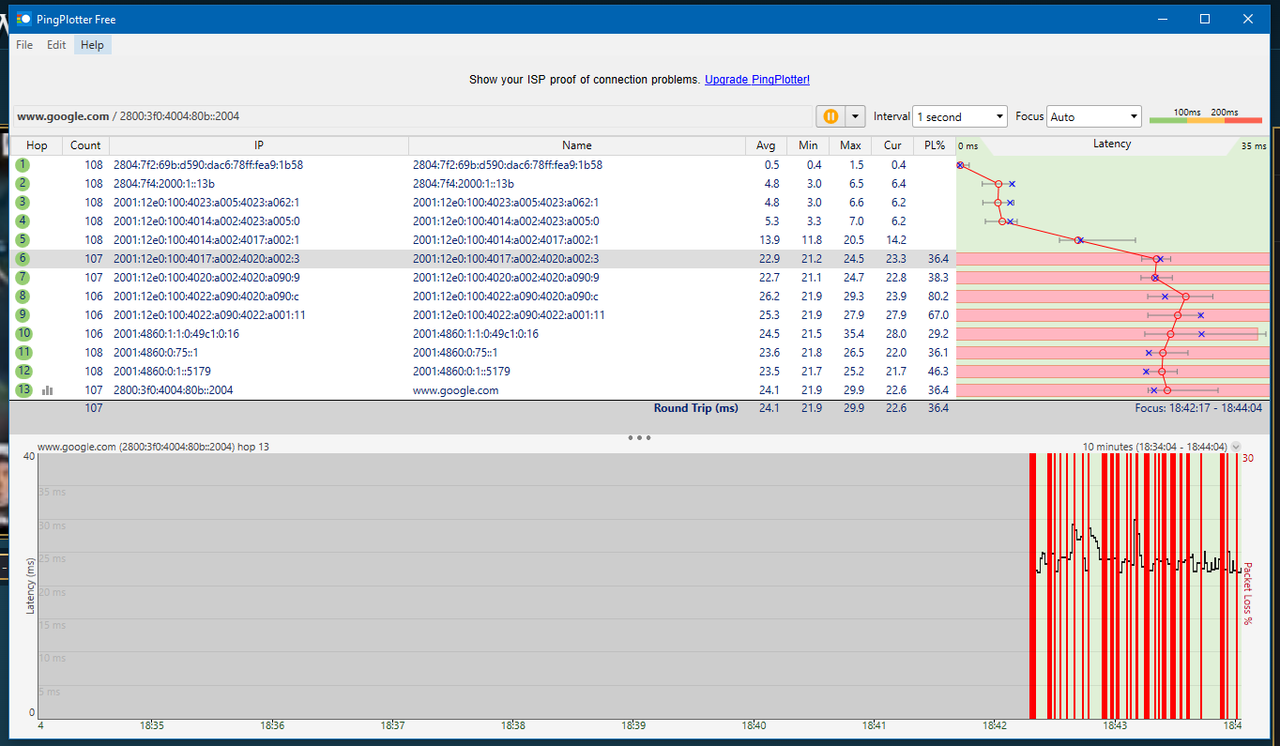The height and width of the screenshot is (746, 1280).
Task: Click the green hop 13 circle icon
Action: (23, 390)
